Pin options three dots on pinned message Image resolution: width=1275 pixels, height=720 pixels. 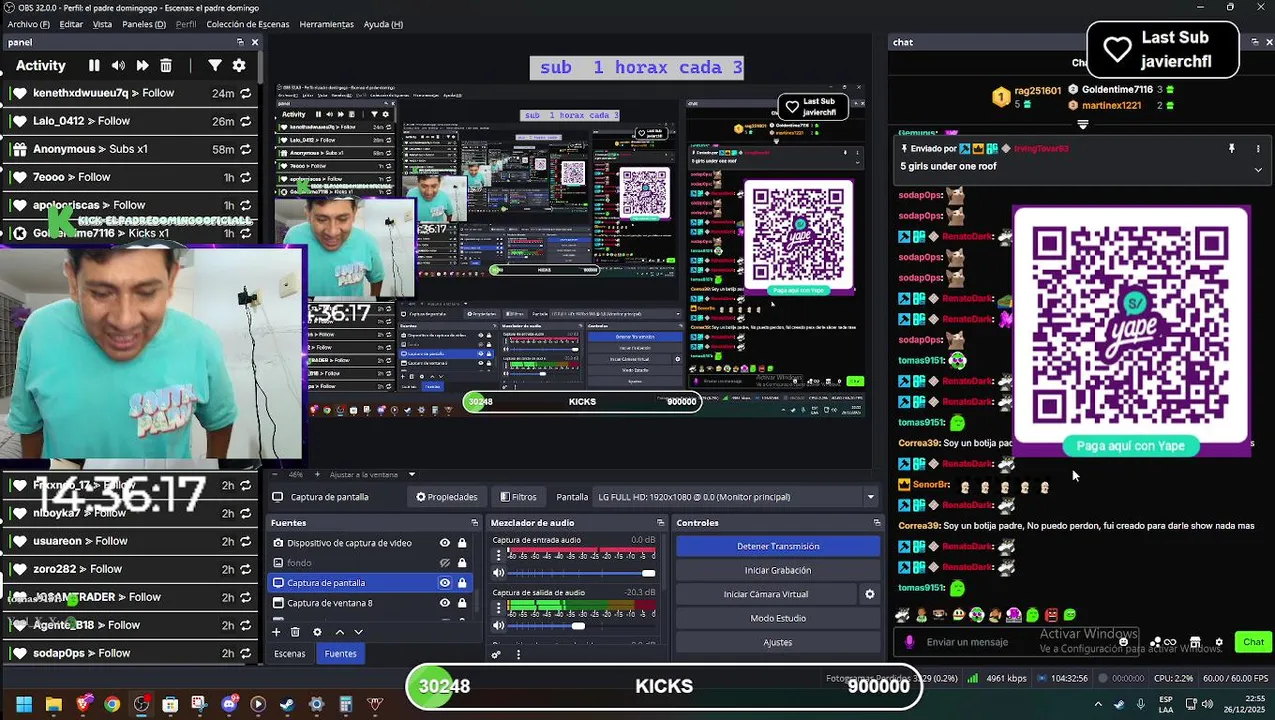click(x=1258, y=148)
